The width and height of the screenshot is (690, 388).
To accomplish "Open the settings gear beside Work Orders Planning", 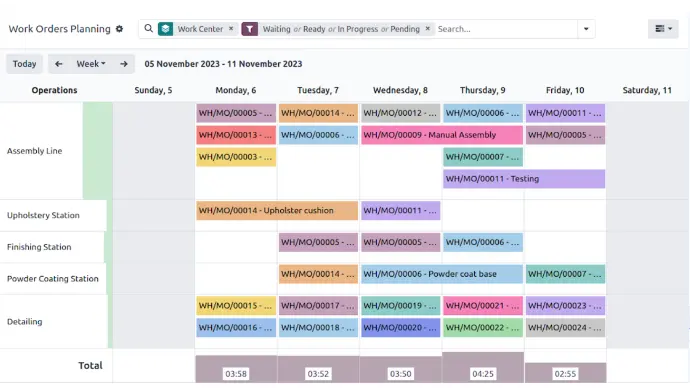I will point(119,29).
